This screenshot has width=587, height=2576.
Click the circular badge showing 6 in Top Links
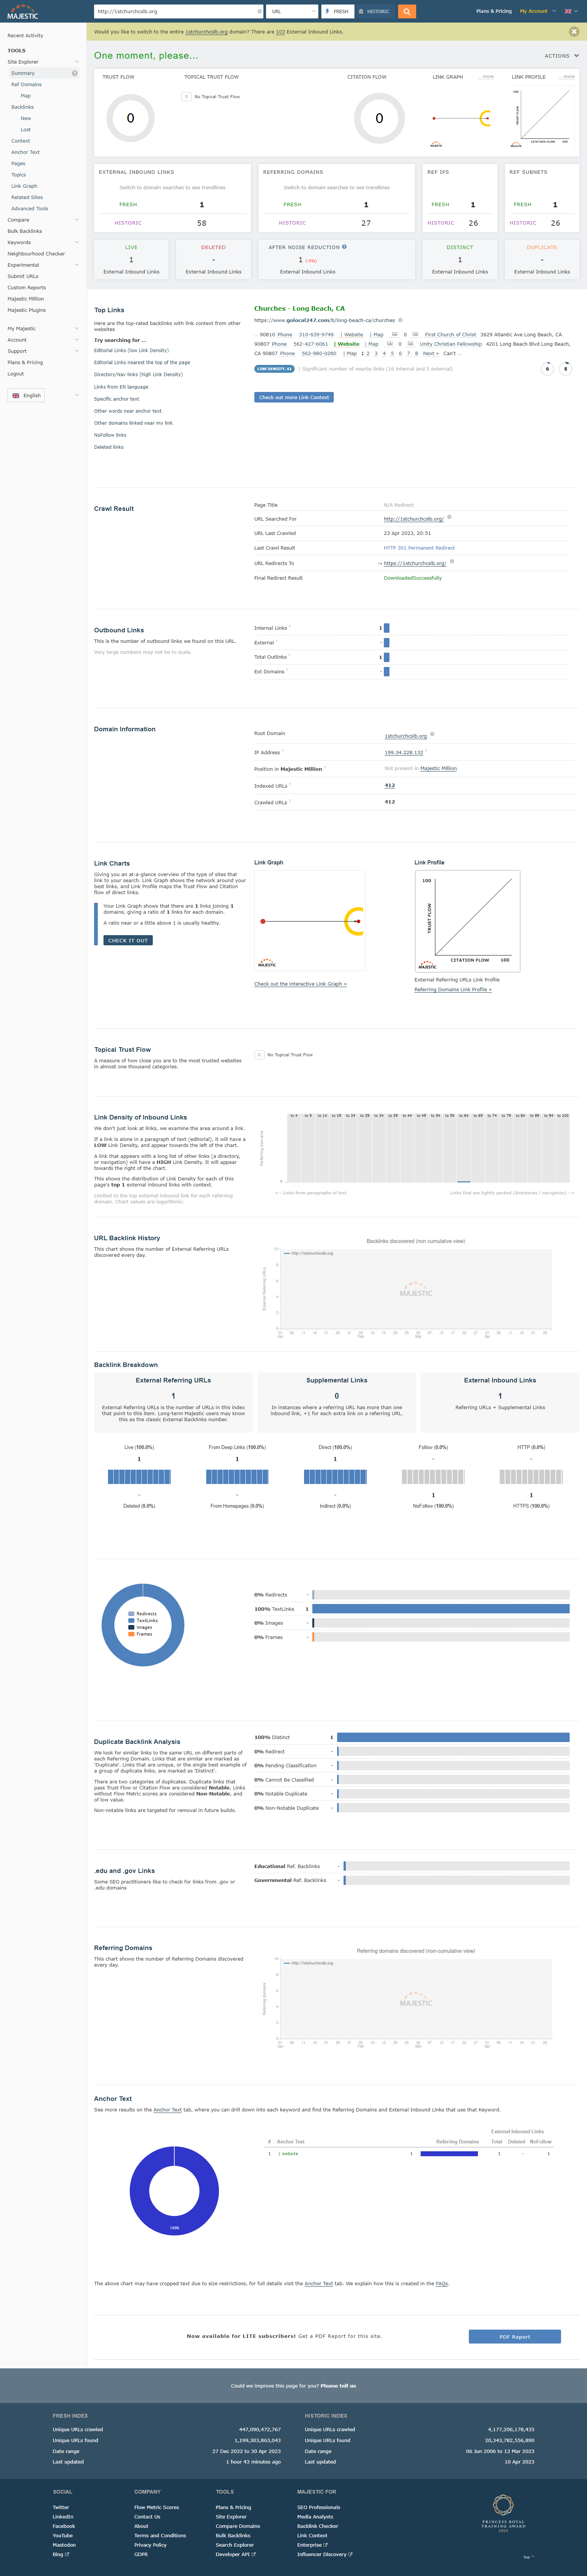pos(547,369)
